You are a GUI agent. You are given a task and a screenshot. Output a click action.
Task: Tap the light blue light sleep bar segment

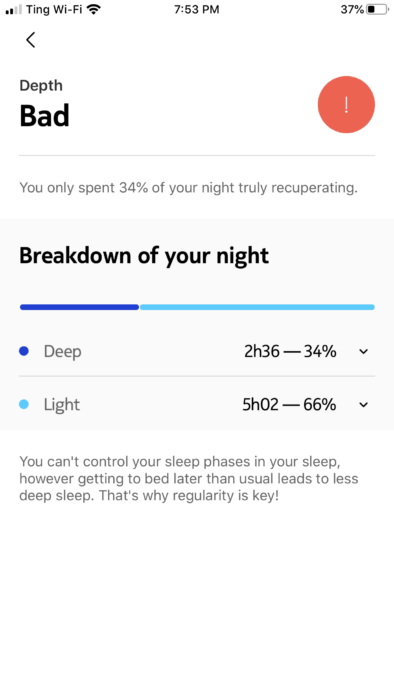point(257,307)
